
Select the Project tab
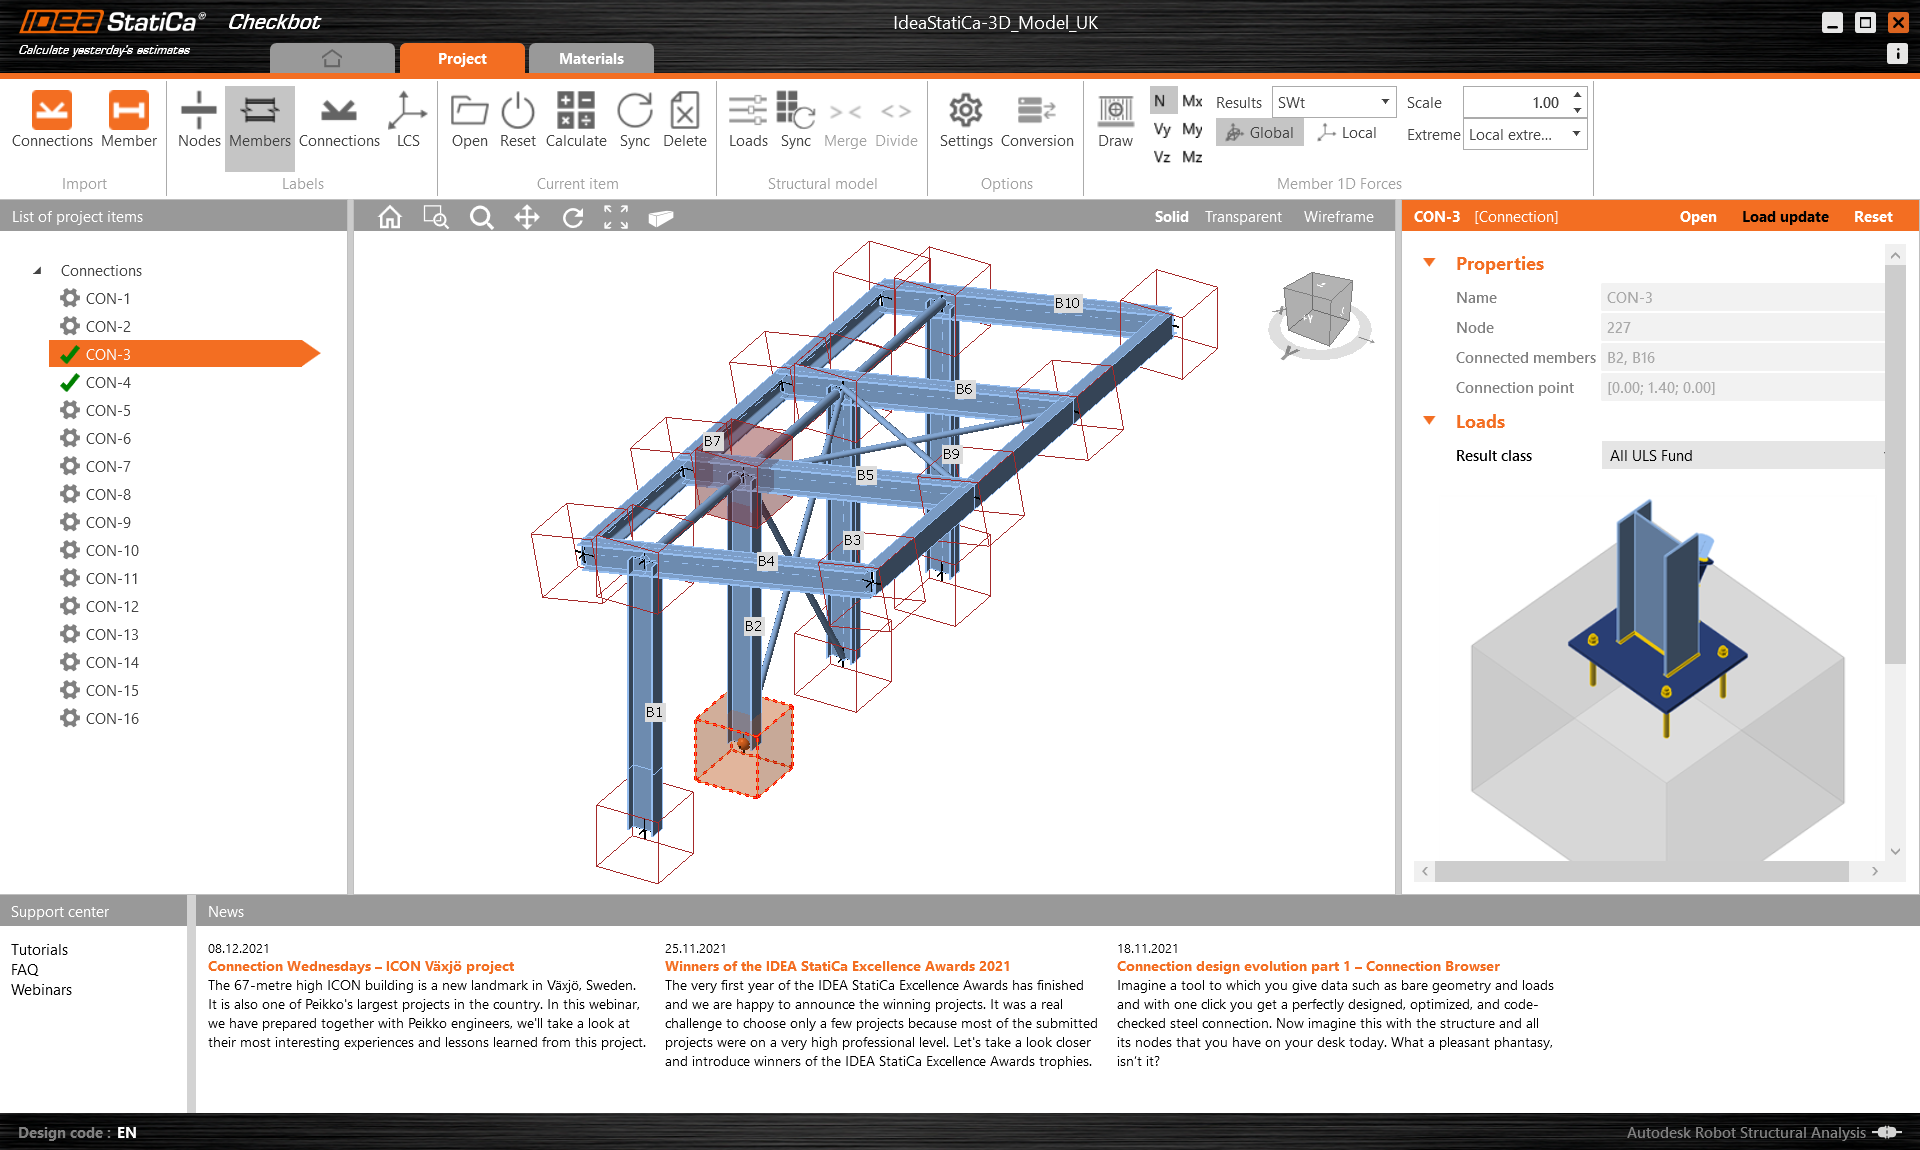pyautogui.click(x=462, y=58)
